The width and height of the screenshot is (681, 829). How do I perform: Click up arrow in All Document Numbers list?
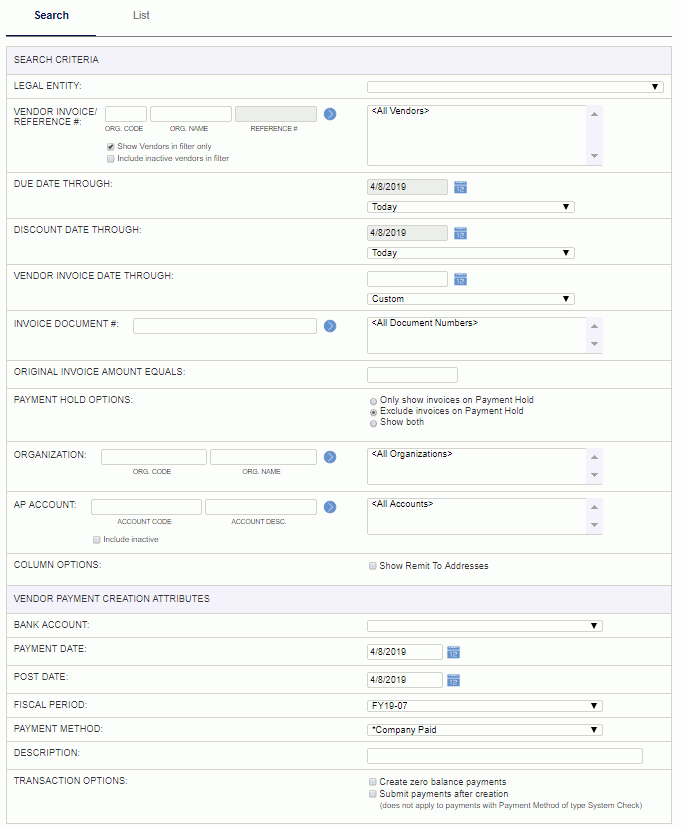[594, 326]
